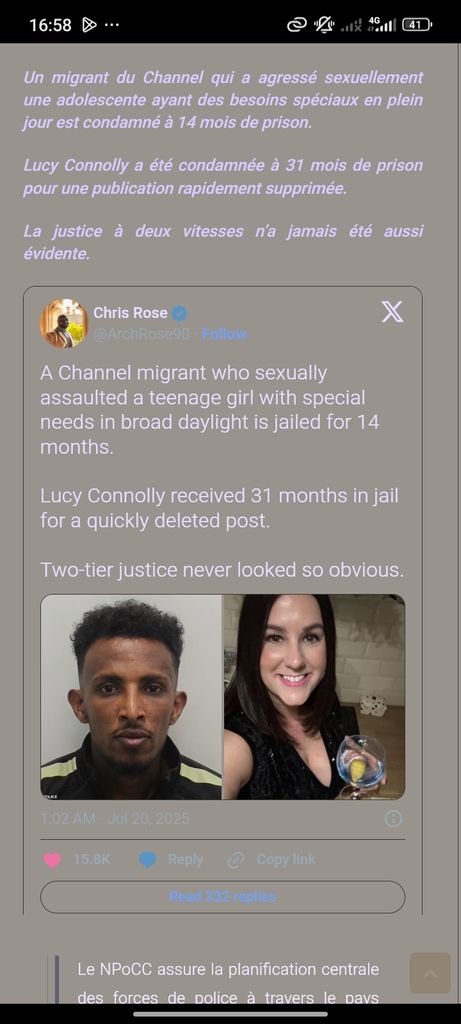Viewport: 461px width, 1024px height.
Task: Open Chris Rose's profile avatar
Action: click(x=63, y=323)
